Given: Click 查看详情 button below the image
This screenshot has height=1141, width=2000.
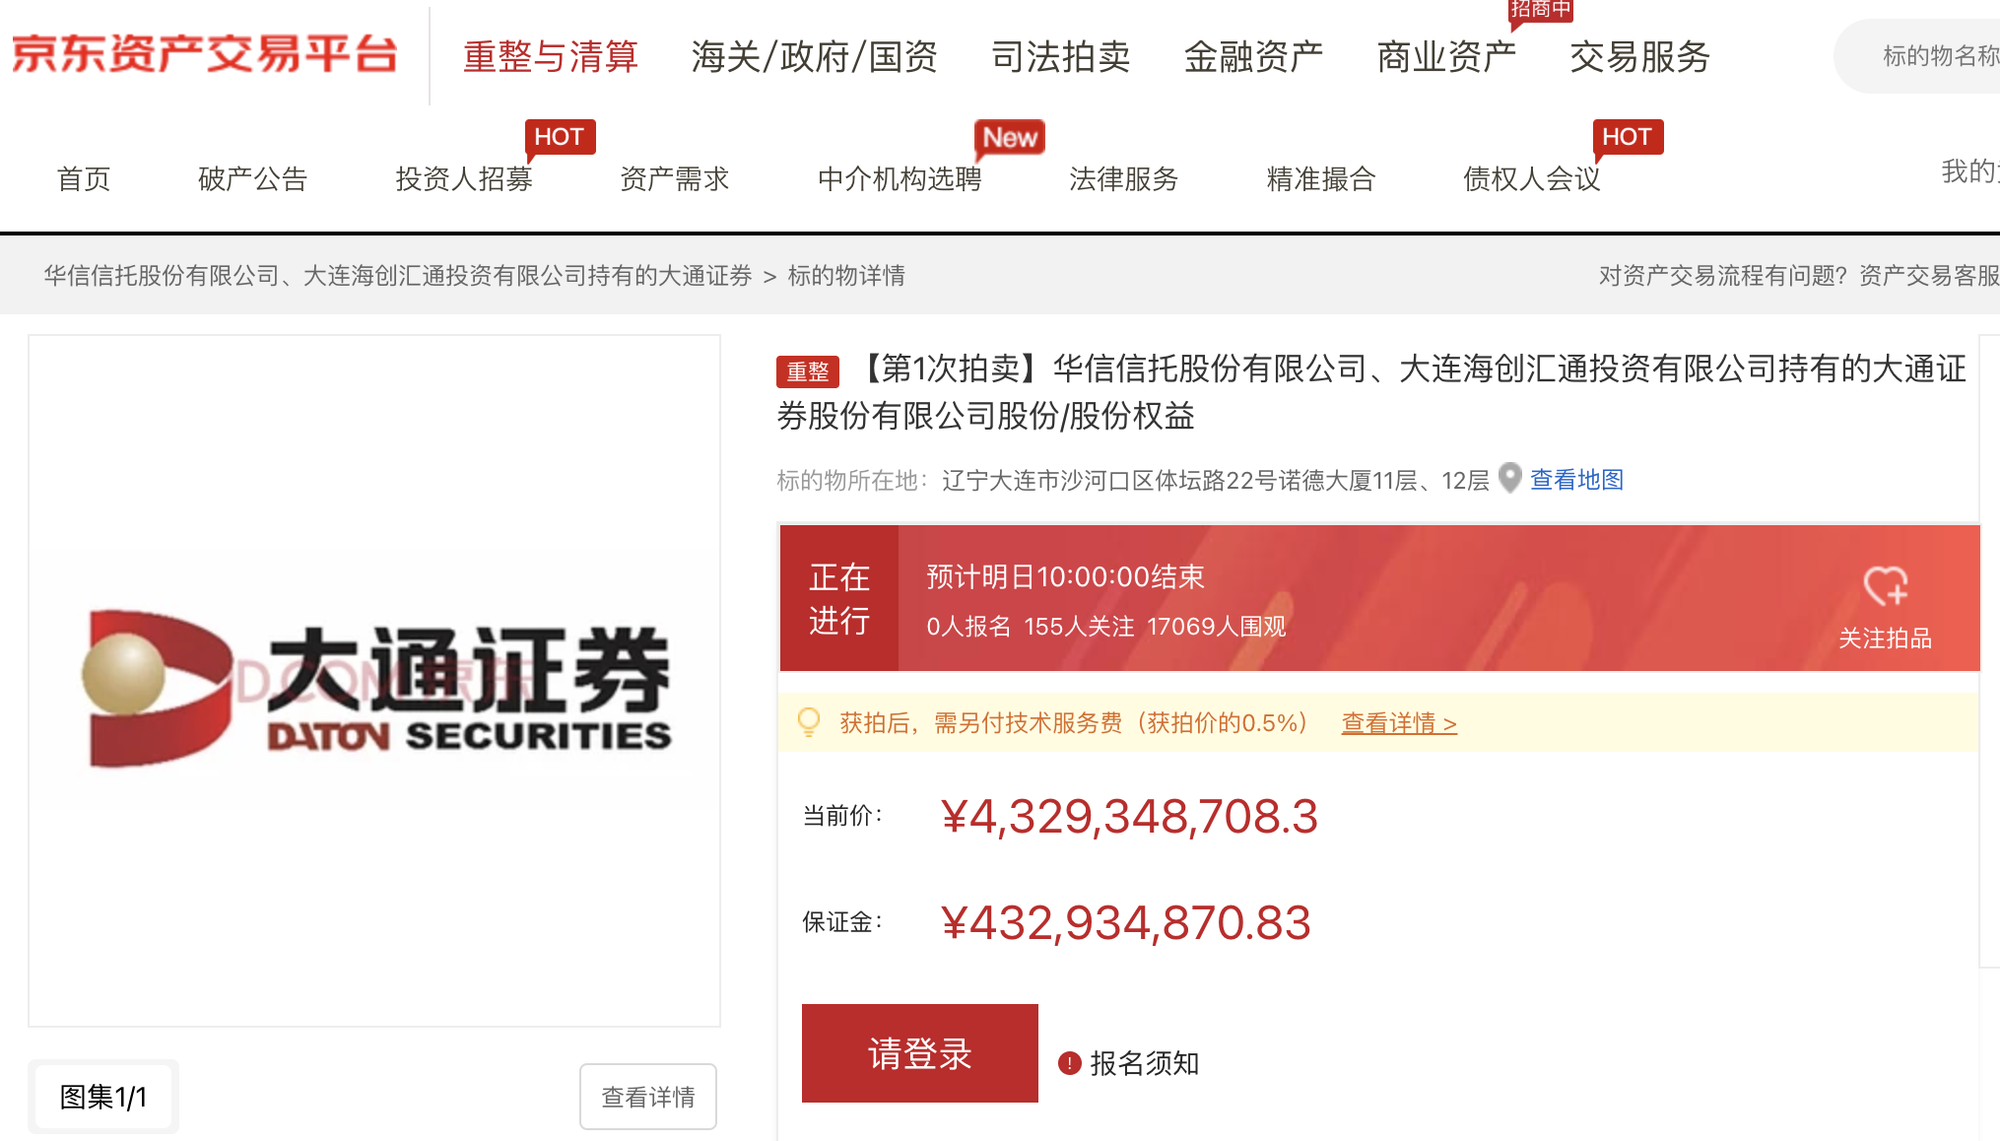Looking at the screenshot, I should [x=648, y=1097].
